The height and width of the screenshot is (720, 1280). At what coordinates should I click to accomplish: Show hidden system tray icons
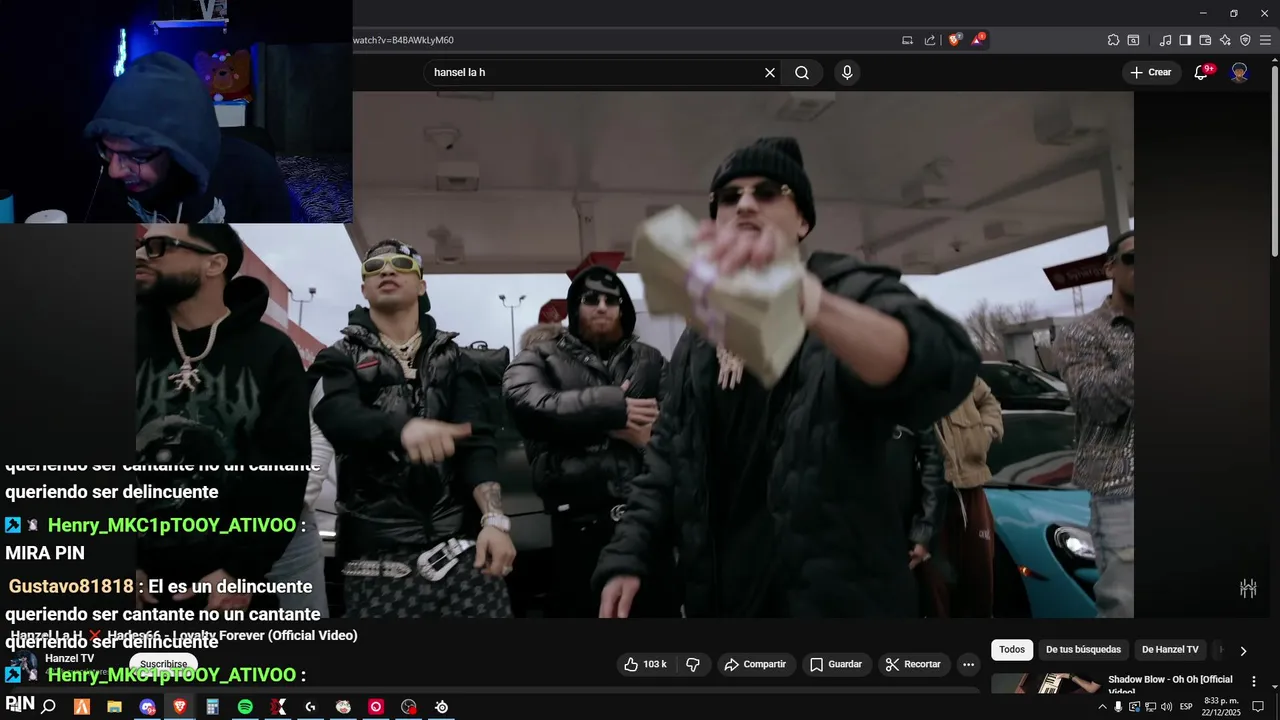pos(1102,707)
